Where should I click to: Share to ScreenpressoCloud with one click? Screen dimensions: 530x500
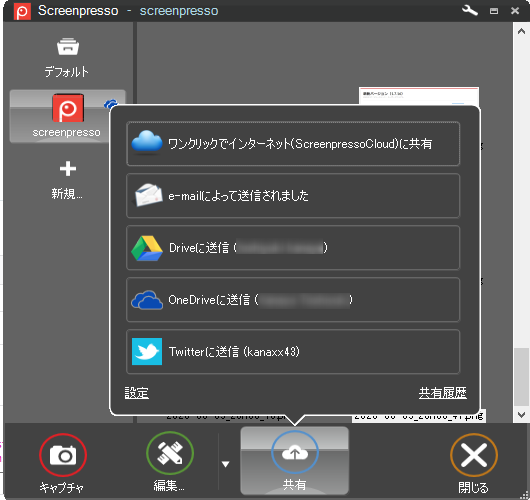tap(293, 144)
